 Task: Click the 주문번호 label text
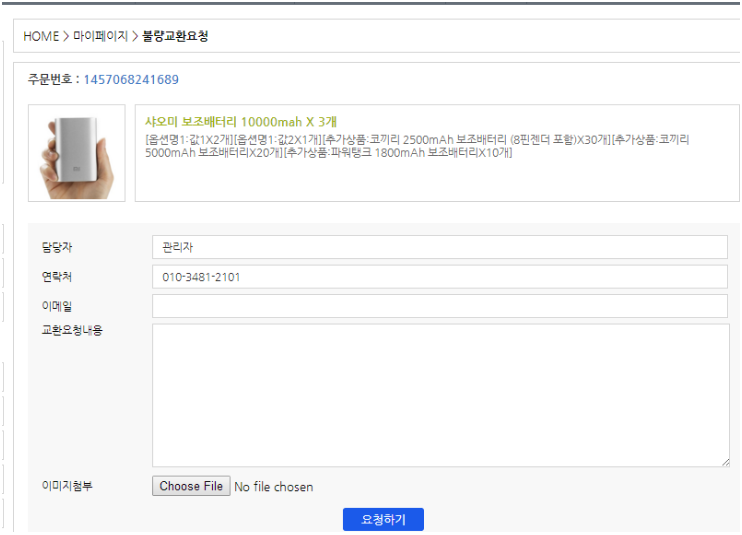(x=50, y=79)
